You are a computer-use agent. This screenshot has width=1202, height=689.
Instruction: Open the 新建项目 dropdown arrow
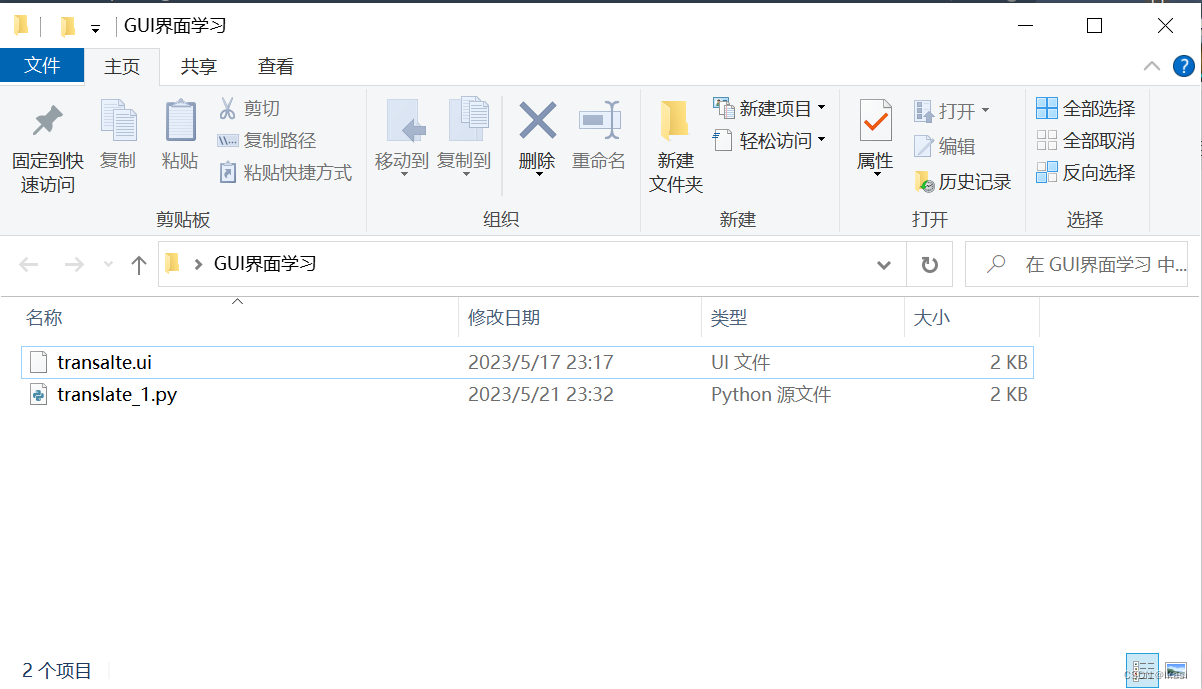tap(821, 107)
